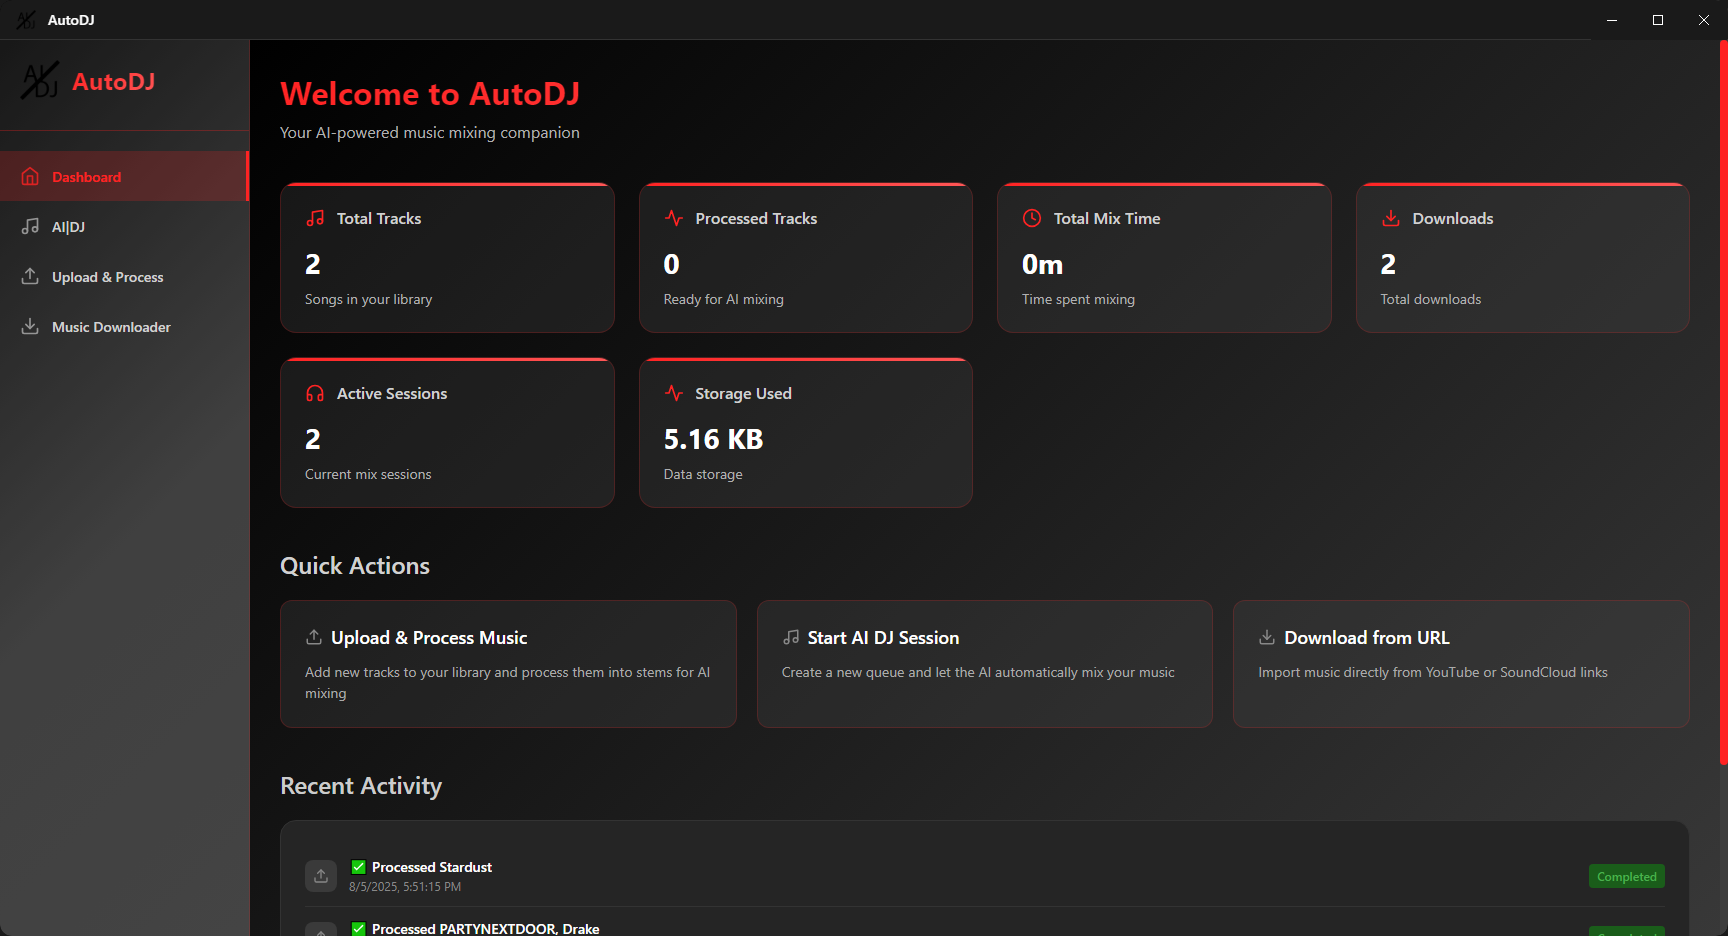The width and height of the screenshot is (1728, 936).
Task: Click the checkmark beside Processed PARTYNEXTDOOR, Drake
Action: [x=357, y=928]
